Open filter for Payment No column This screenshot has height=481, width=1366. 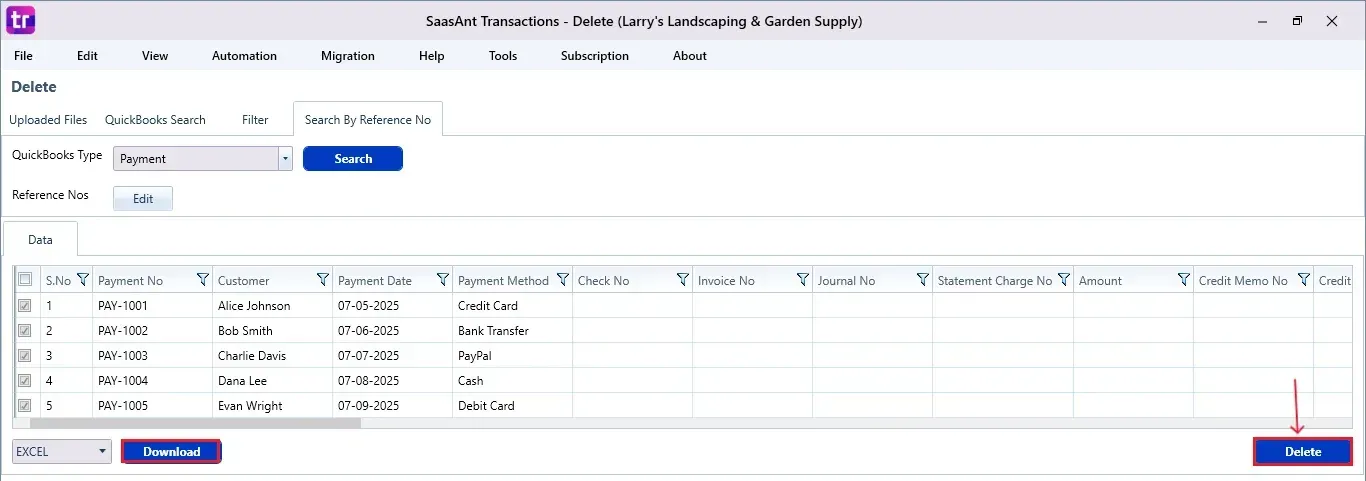pyautogui.click(x=203, y=280)
